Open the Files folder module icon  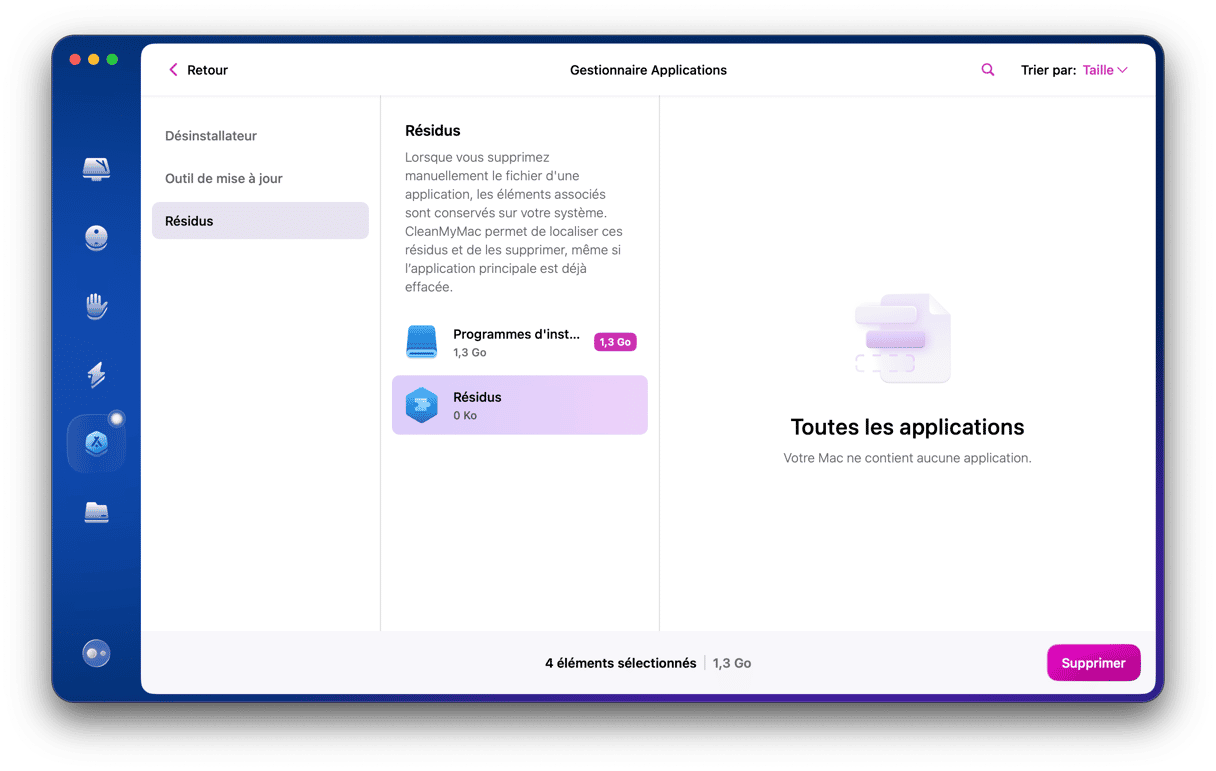pyautogui.click(x=96, y=512)
